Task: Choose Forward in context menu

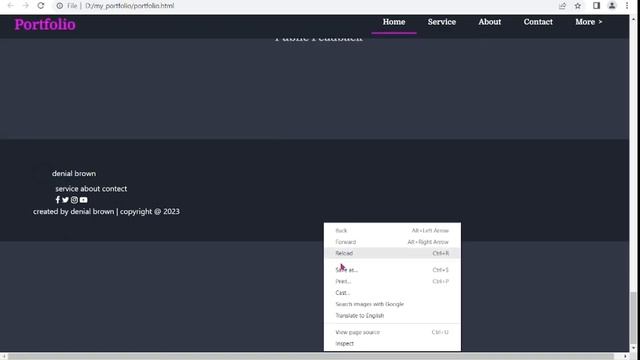Action: pyautogui.click(x=392, y=242)
